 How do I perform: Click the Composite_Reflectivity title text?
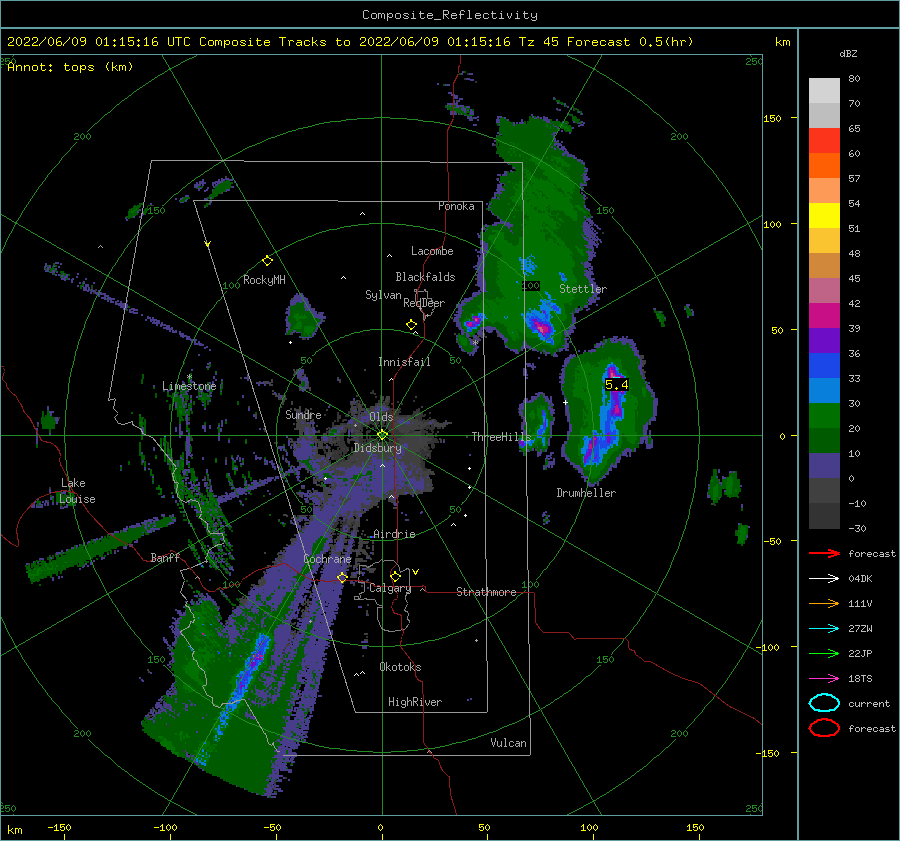[x=450, y=15]
